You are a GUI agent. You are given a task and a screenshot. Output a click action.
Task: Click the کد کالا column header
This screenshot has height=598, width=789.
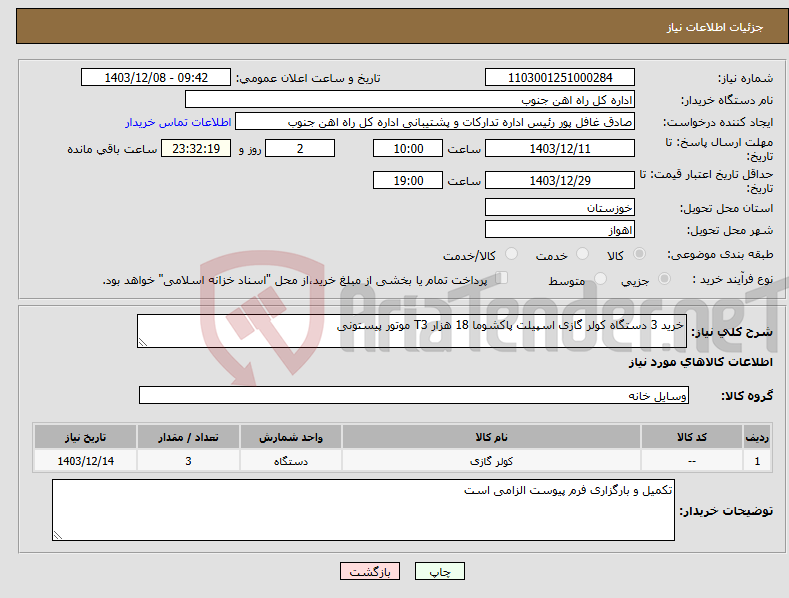692,437
